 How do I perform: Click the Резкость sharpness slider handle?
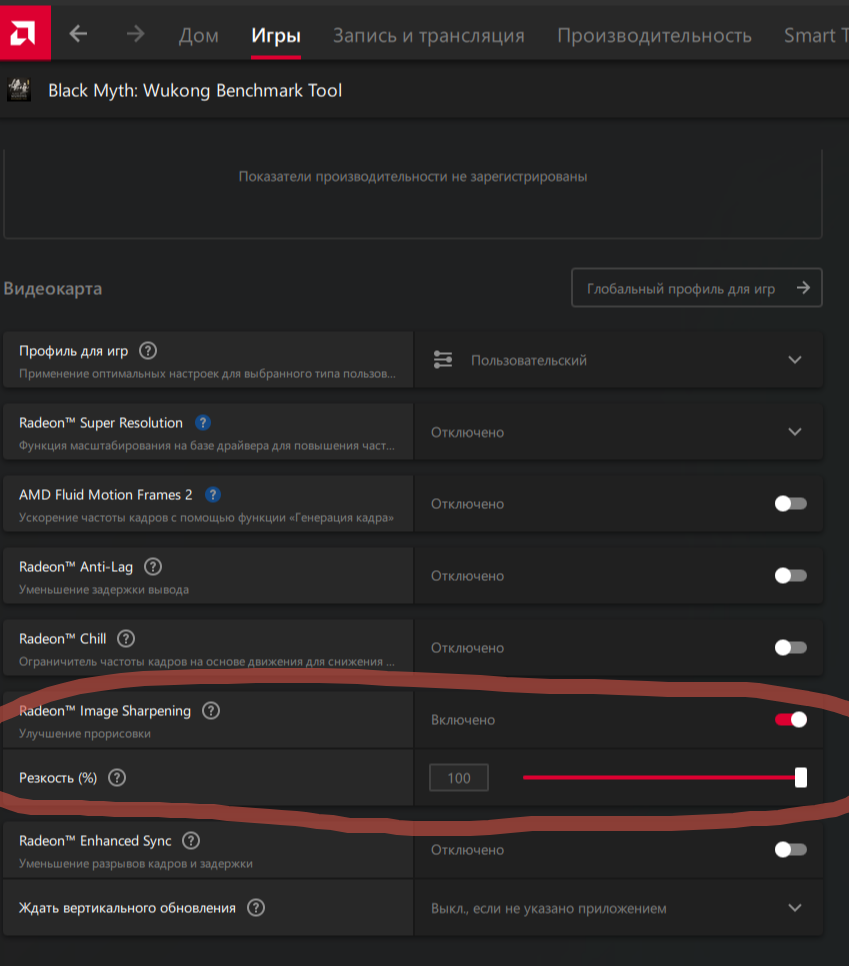click(x=801, y=777)
